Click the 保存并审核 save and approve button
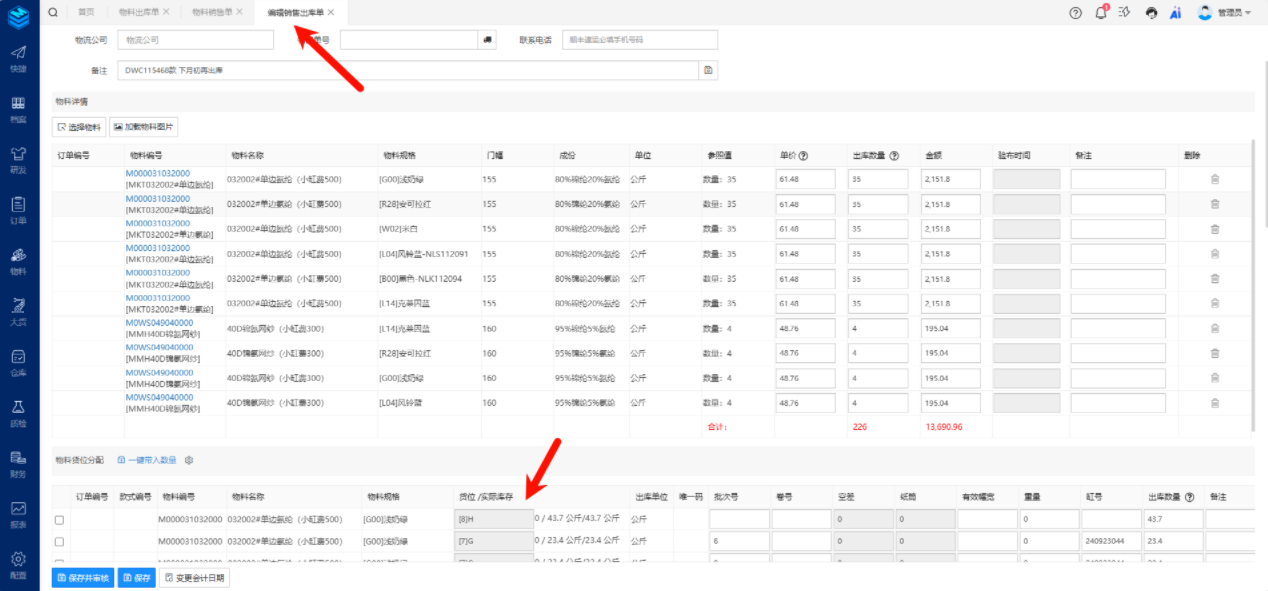Viewport: 1268px width, 591px height. [x=82, y=578]
